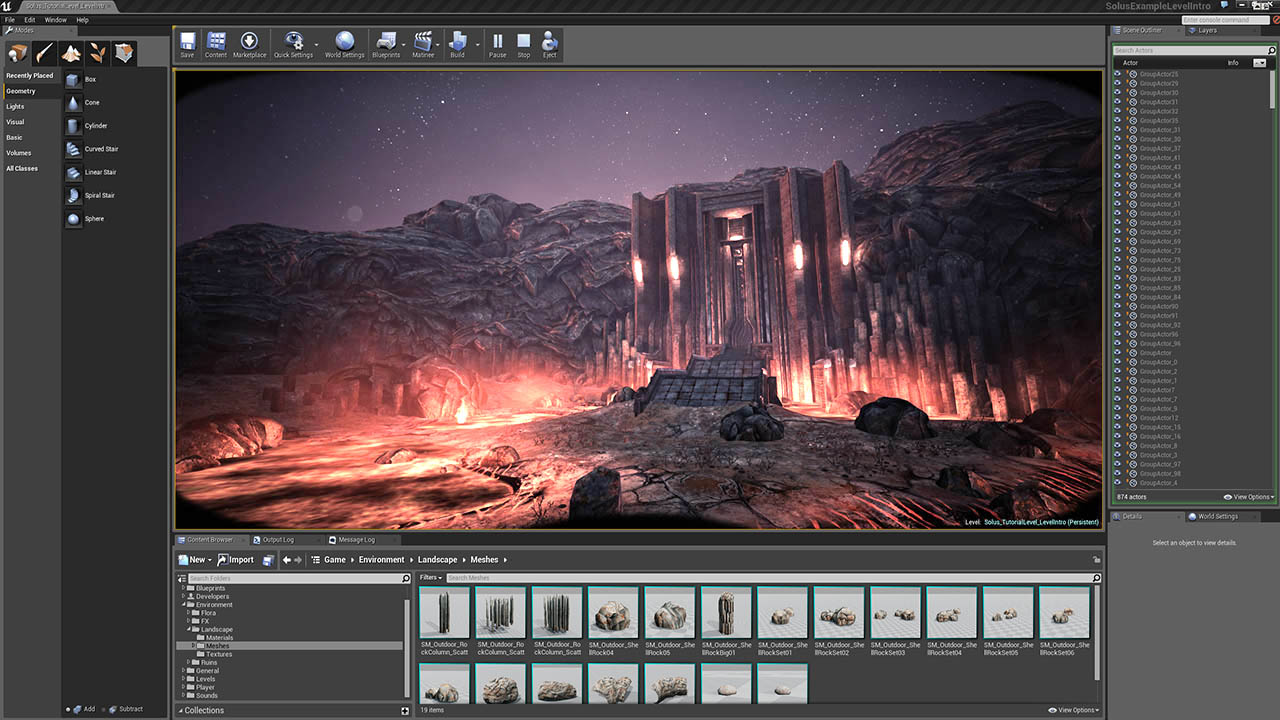
Task: Open New asset dropdown in Content Browser
Action: click(195, 560)
